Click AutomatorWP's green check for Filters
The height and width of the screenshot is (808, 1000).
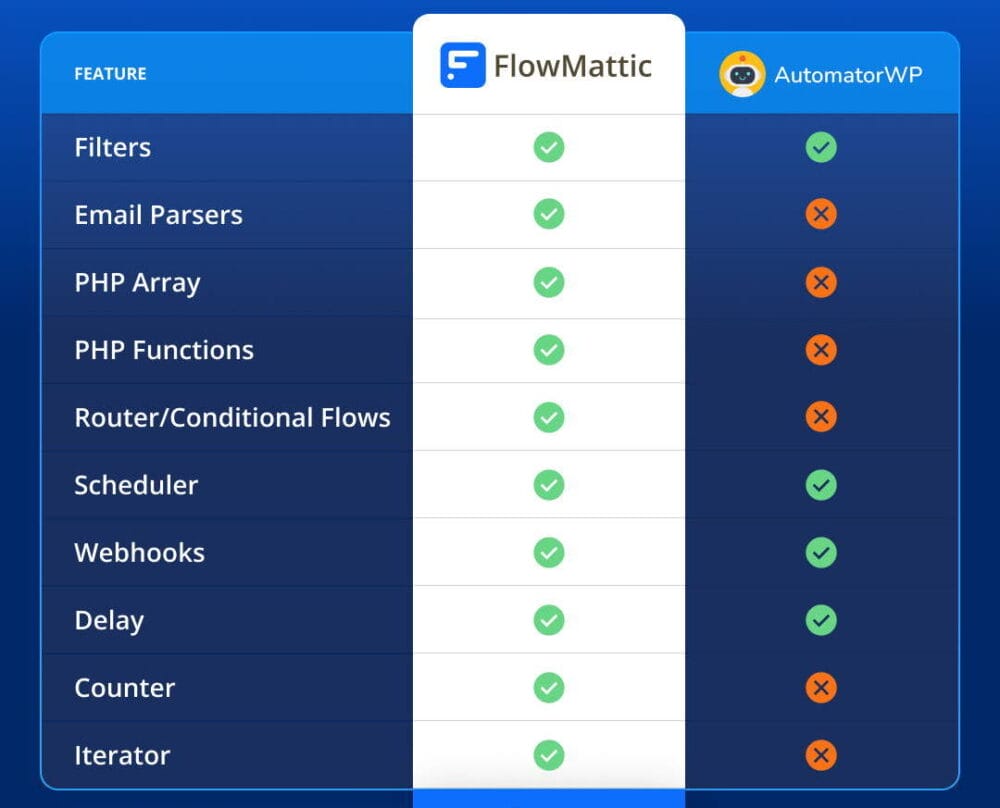(x=821, y=148)
